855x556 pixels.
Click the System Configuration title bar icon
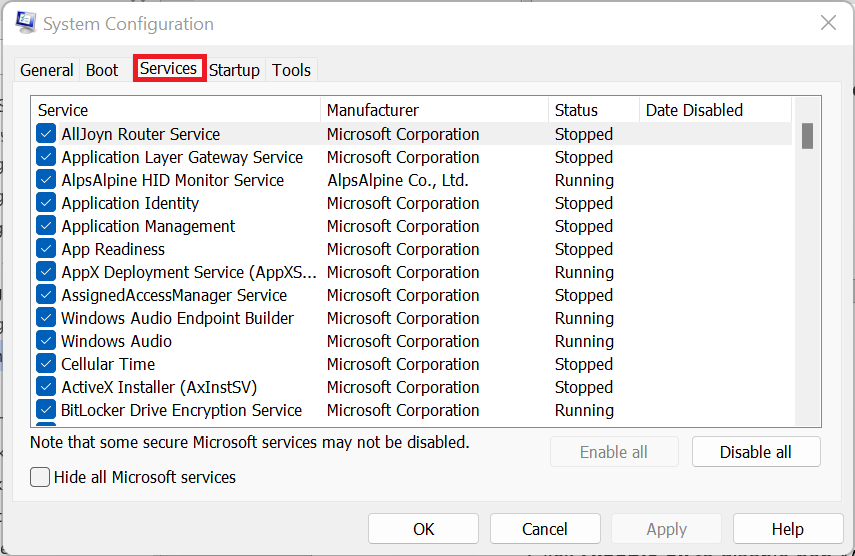pyautogui.click(x=25, y=23)
